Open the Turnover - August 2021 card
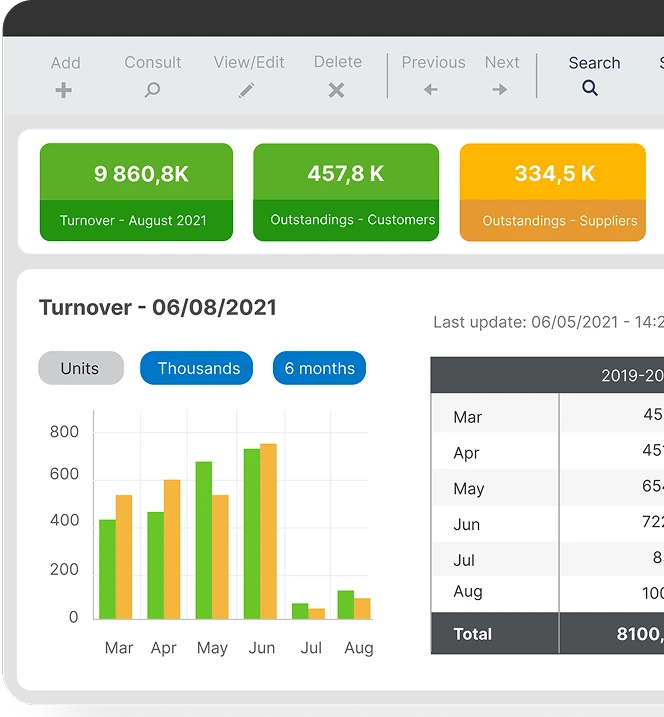664x717 pixels. (136, 192)
